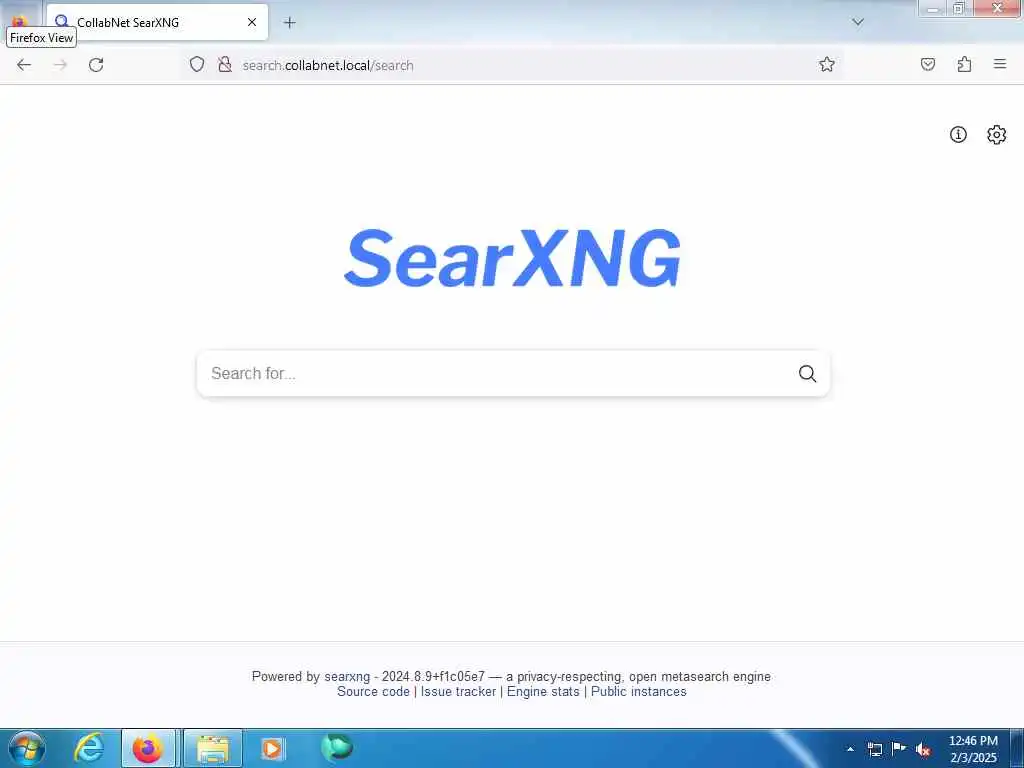This screenshot has width=1024, height=768.
Task: Save page to Pocket
Action: pyautogui.click(x=927, y=64)
